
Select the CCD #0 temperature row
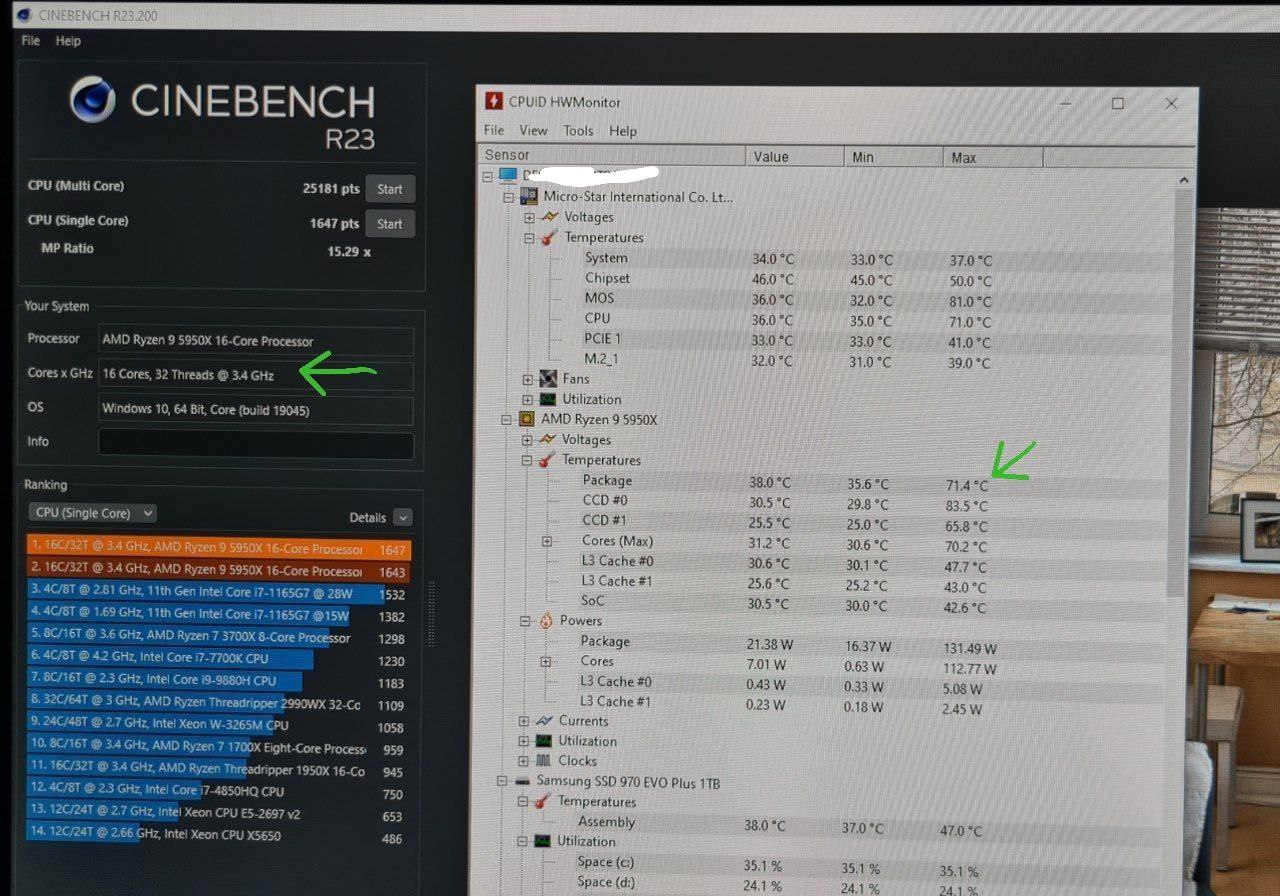(x=822, y=502)
